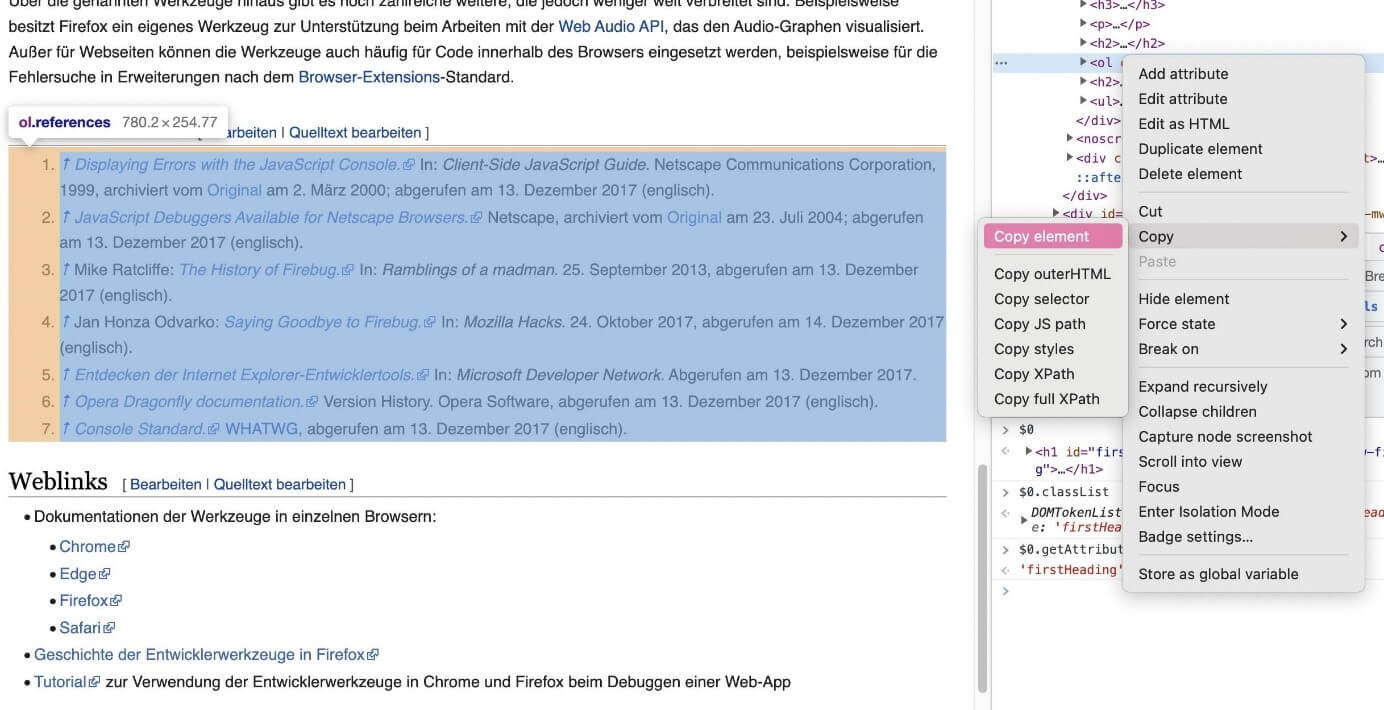Image resolution: width=1384 pixels, height=710 pixels.
Task: Expand the DOMTokenList console result
Action: coord(1023,520)
